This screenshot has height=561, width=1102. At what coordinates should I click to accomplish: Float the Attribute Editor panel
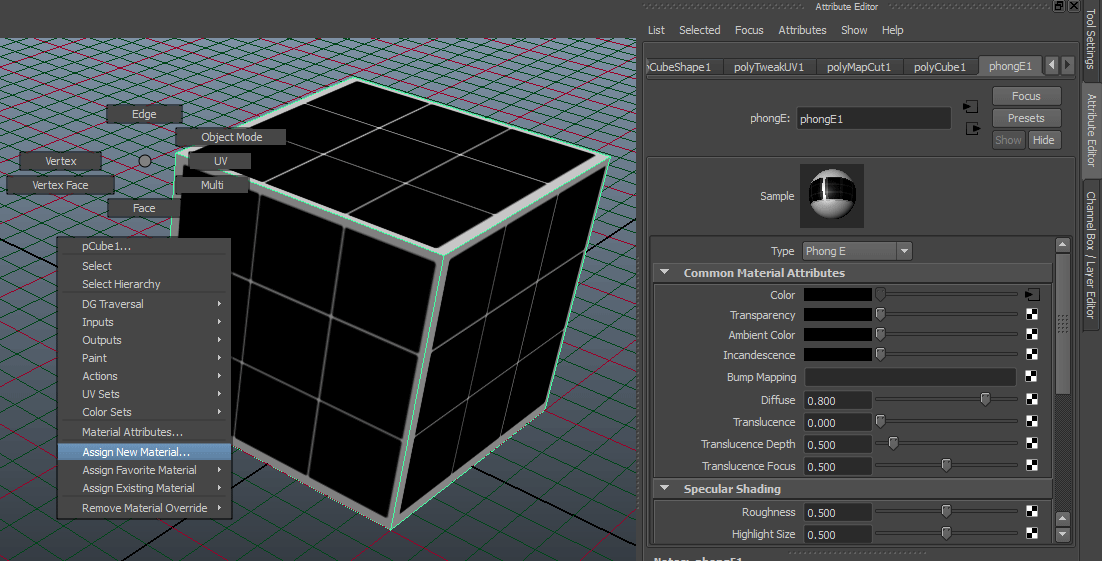(1059, 6)
